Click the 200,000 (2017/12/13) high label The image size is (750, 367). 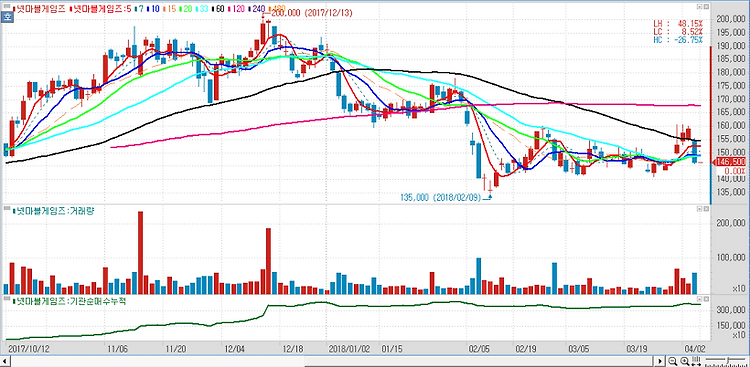coord(311,13)
